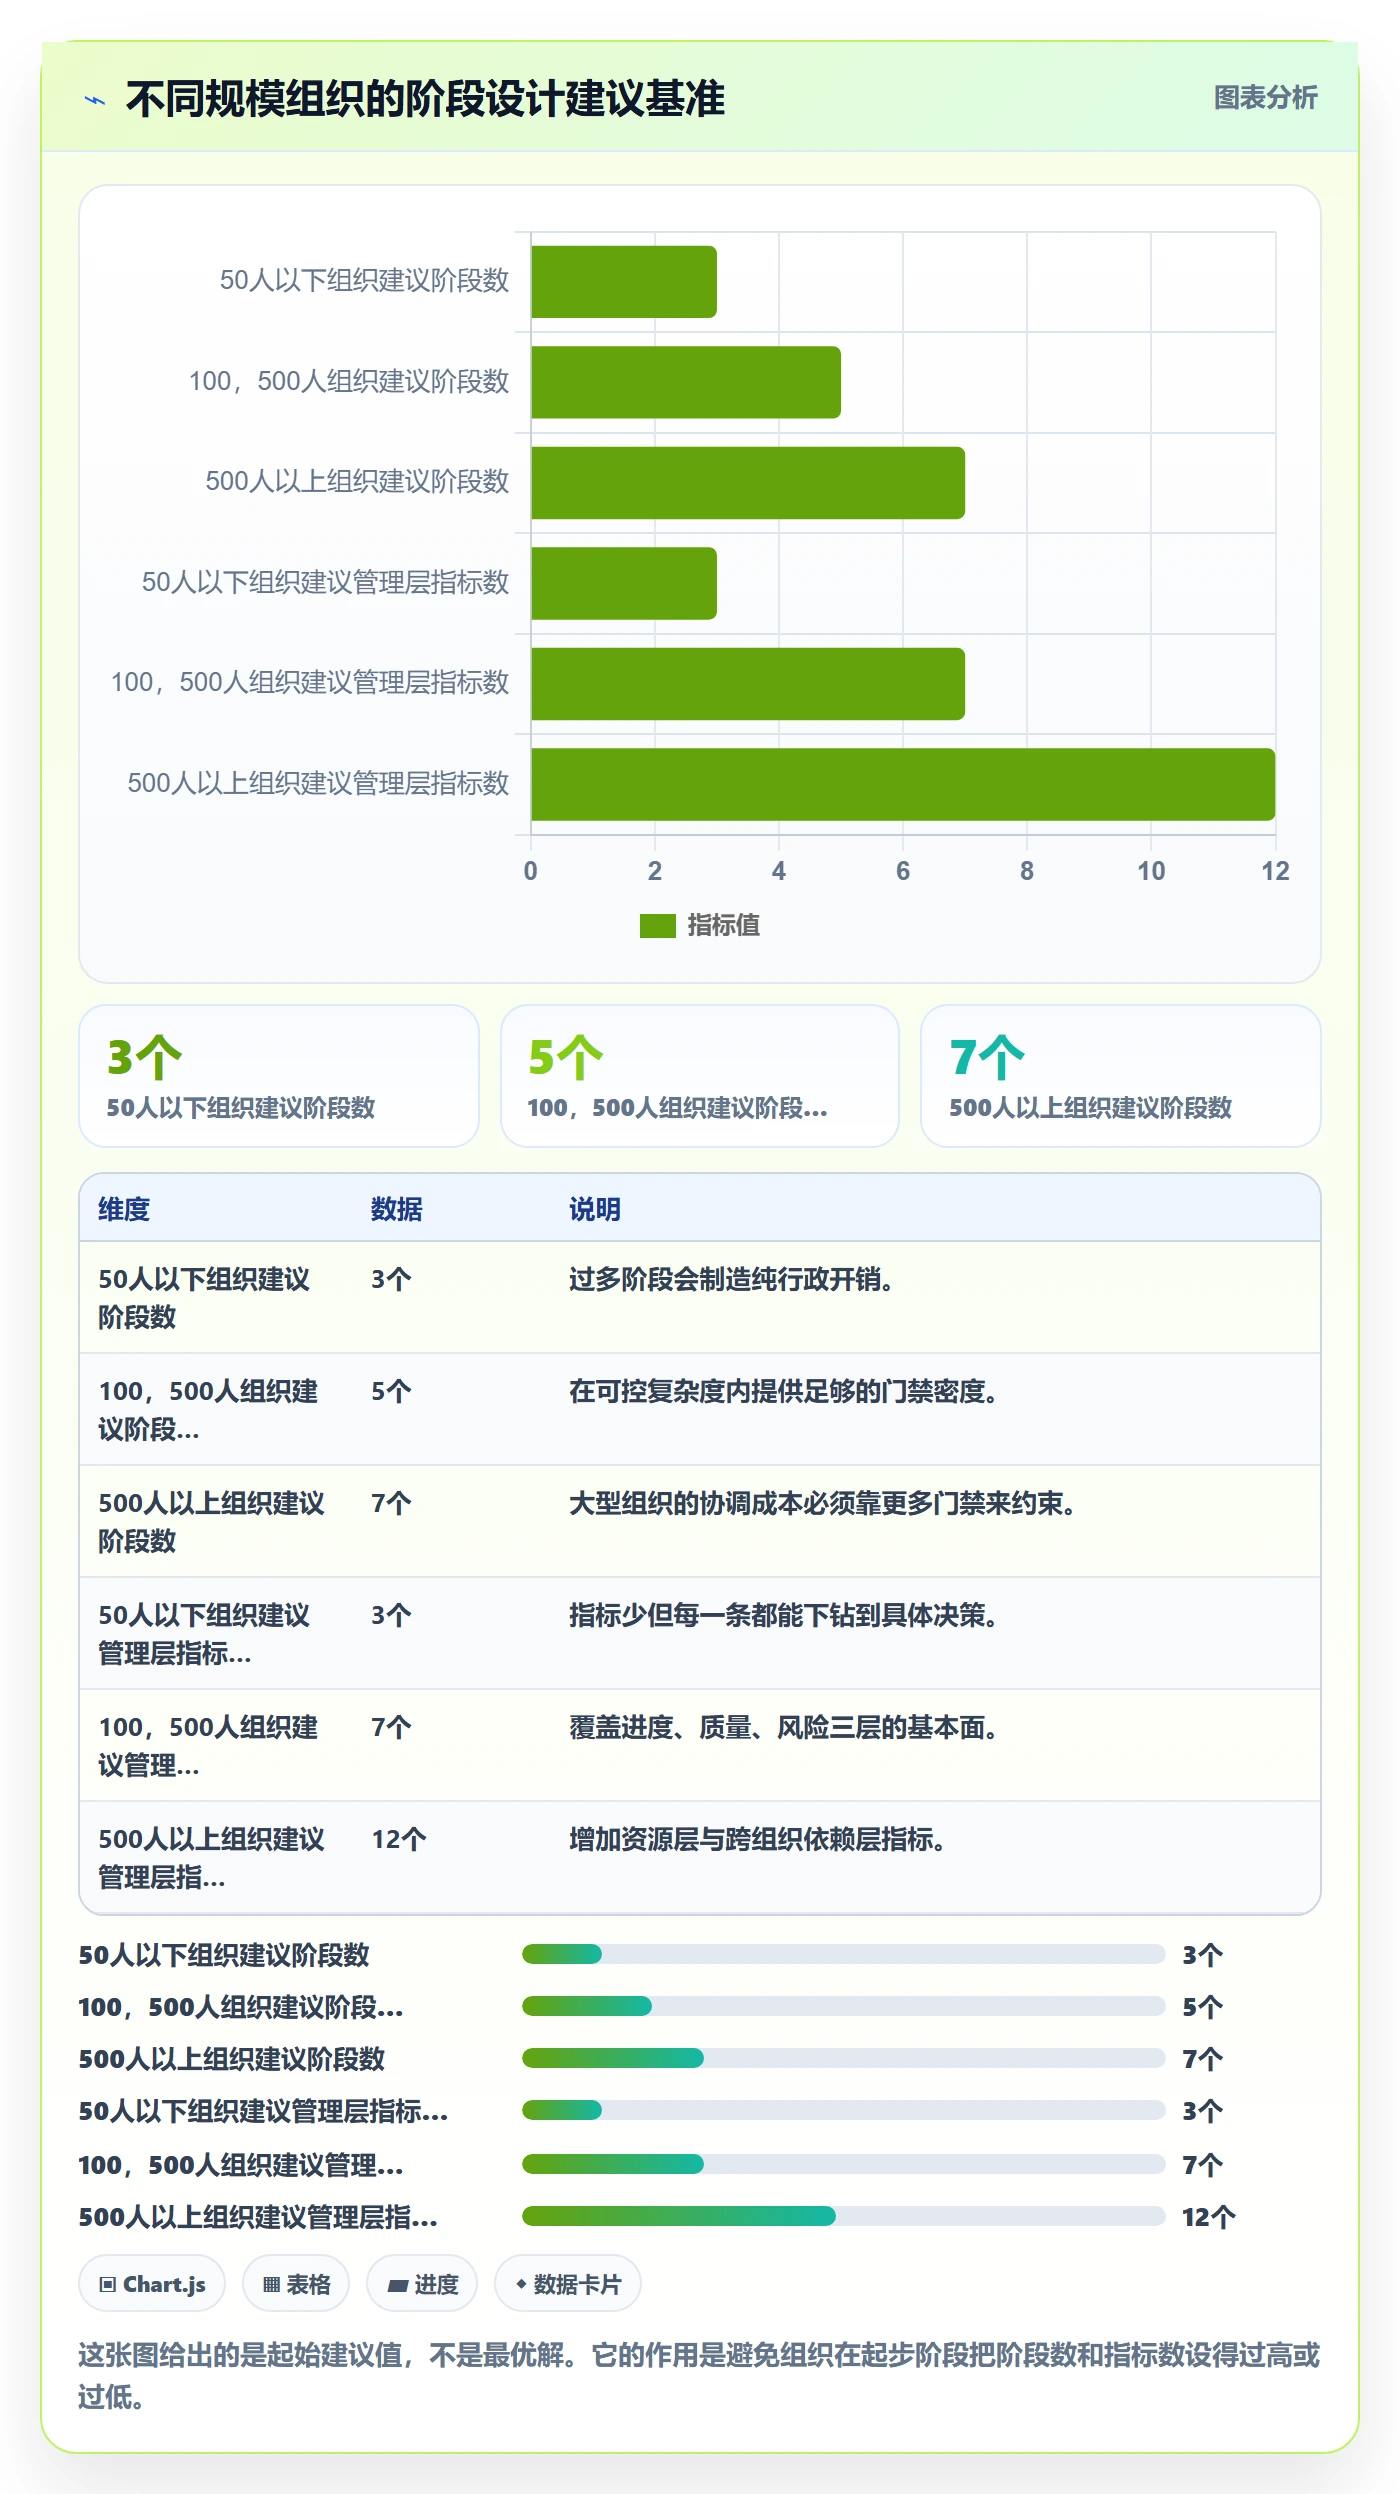Open the 5个 data card

(700, 1076)
